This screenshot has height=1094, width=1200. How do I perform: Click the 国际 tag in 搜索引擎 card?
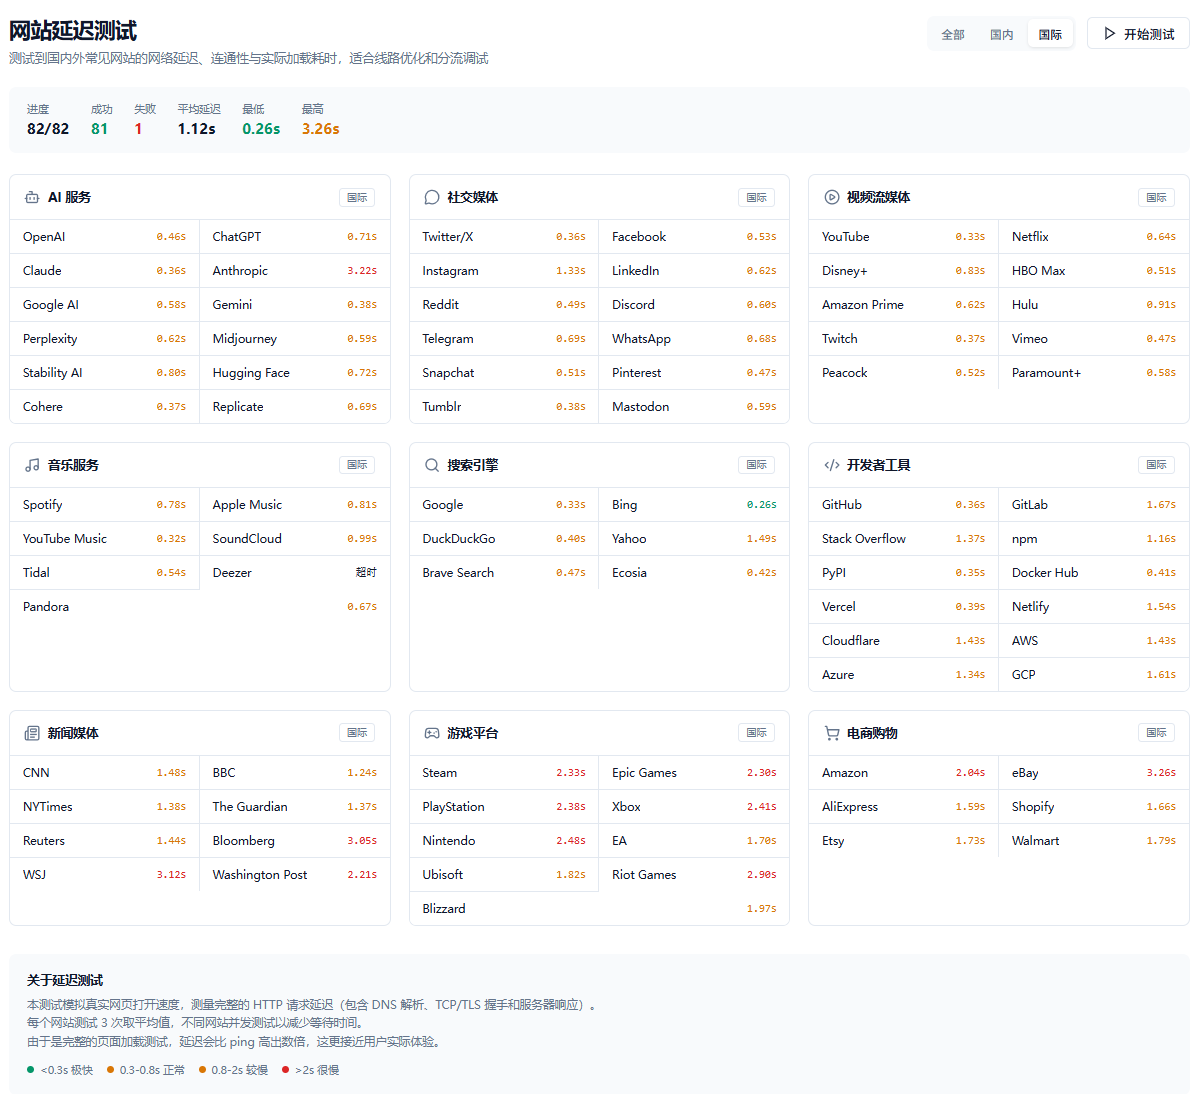(x=756, y=465)
